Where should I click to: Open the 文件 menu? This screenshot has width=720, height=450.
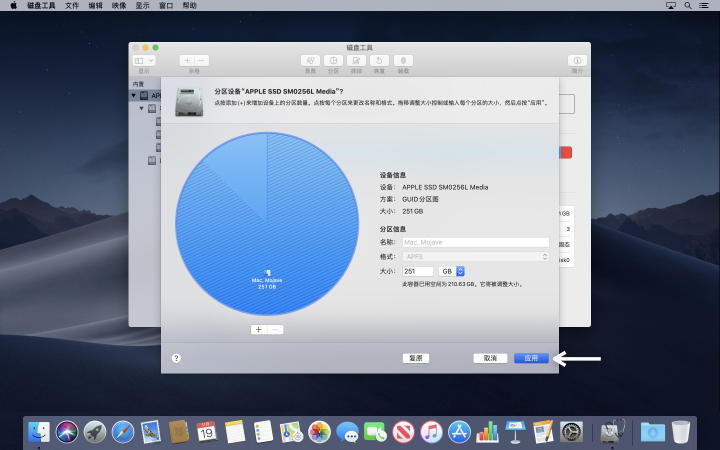pos(72,6)
